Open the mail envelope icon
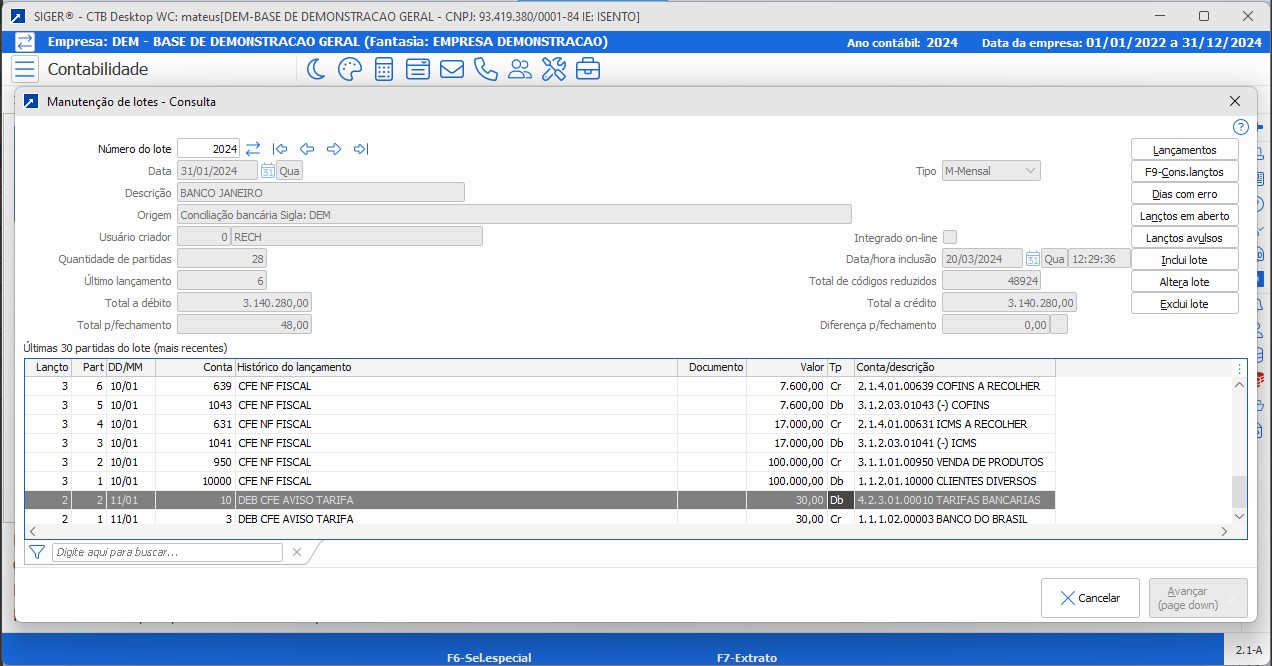Image resolution: width=1272 pixels, height=666 pixels. [452, 69]
